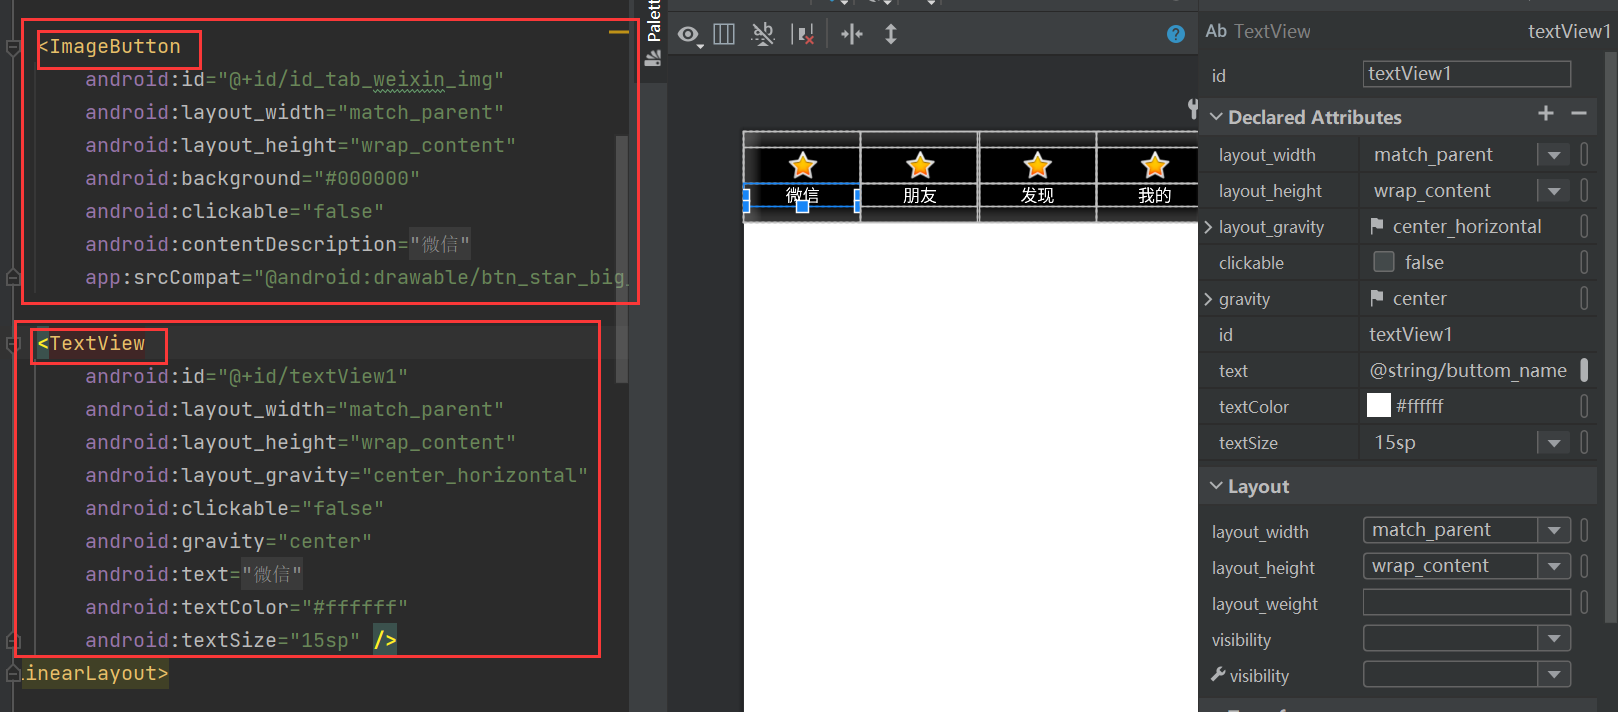The image size is (1618, 712).
Task: Click the star image above 发现
Action: click(1037, 165)
